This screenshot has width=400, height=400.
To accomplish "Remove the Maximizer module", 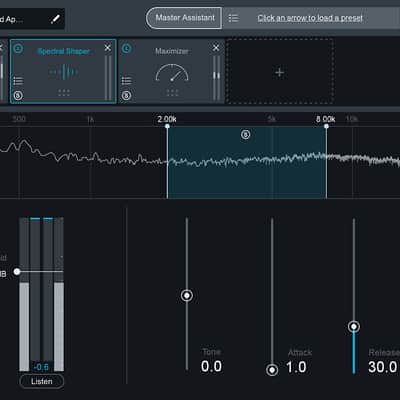I will pyautogui.click(x=216, y=48).
